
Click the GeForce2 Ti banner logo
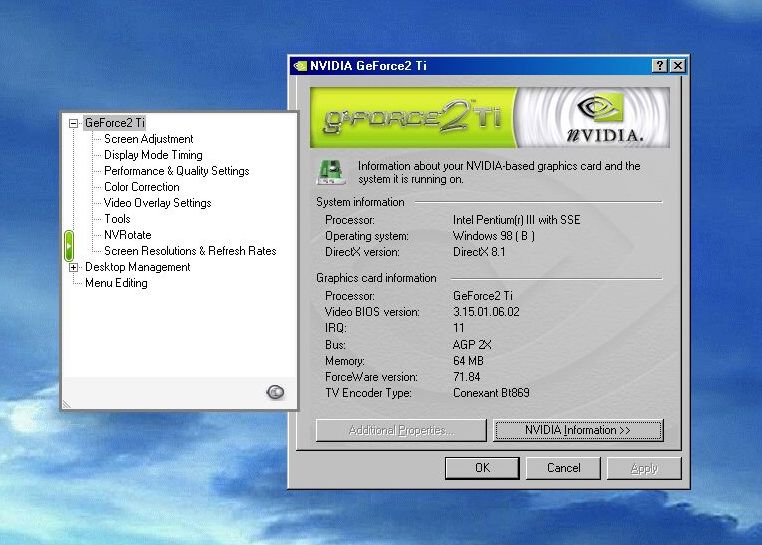[412, 118]
